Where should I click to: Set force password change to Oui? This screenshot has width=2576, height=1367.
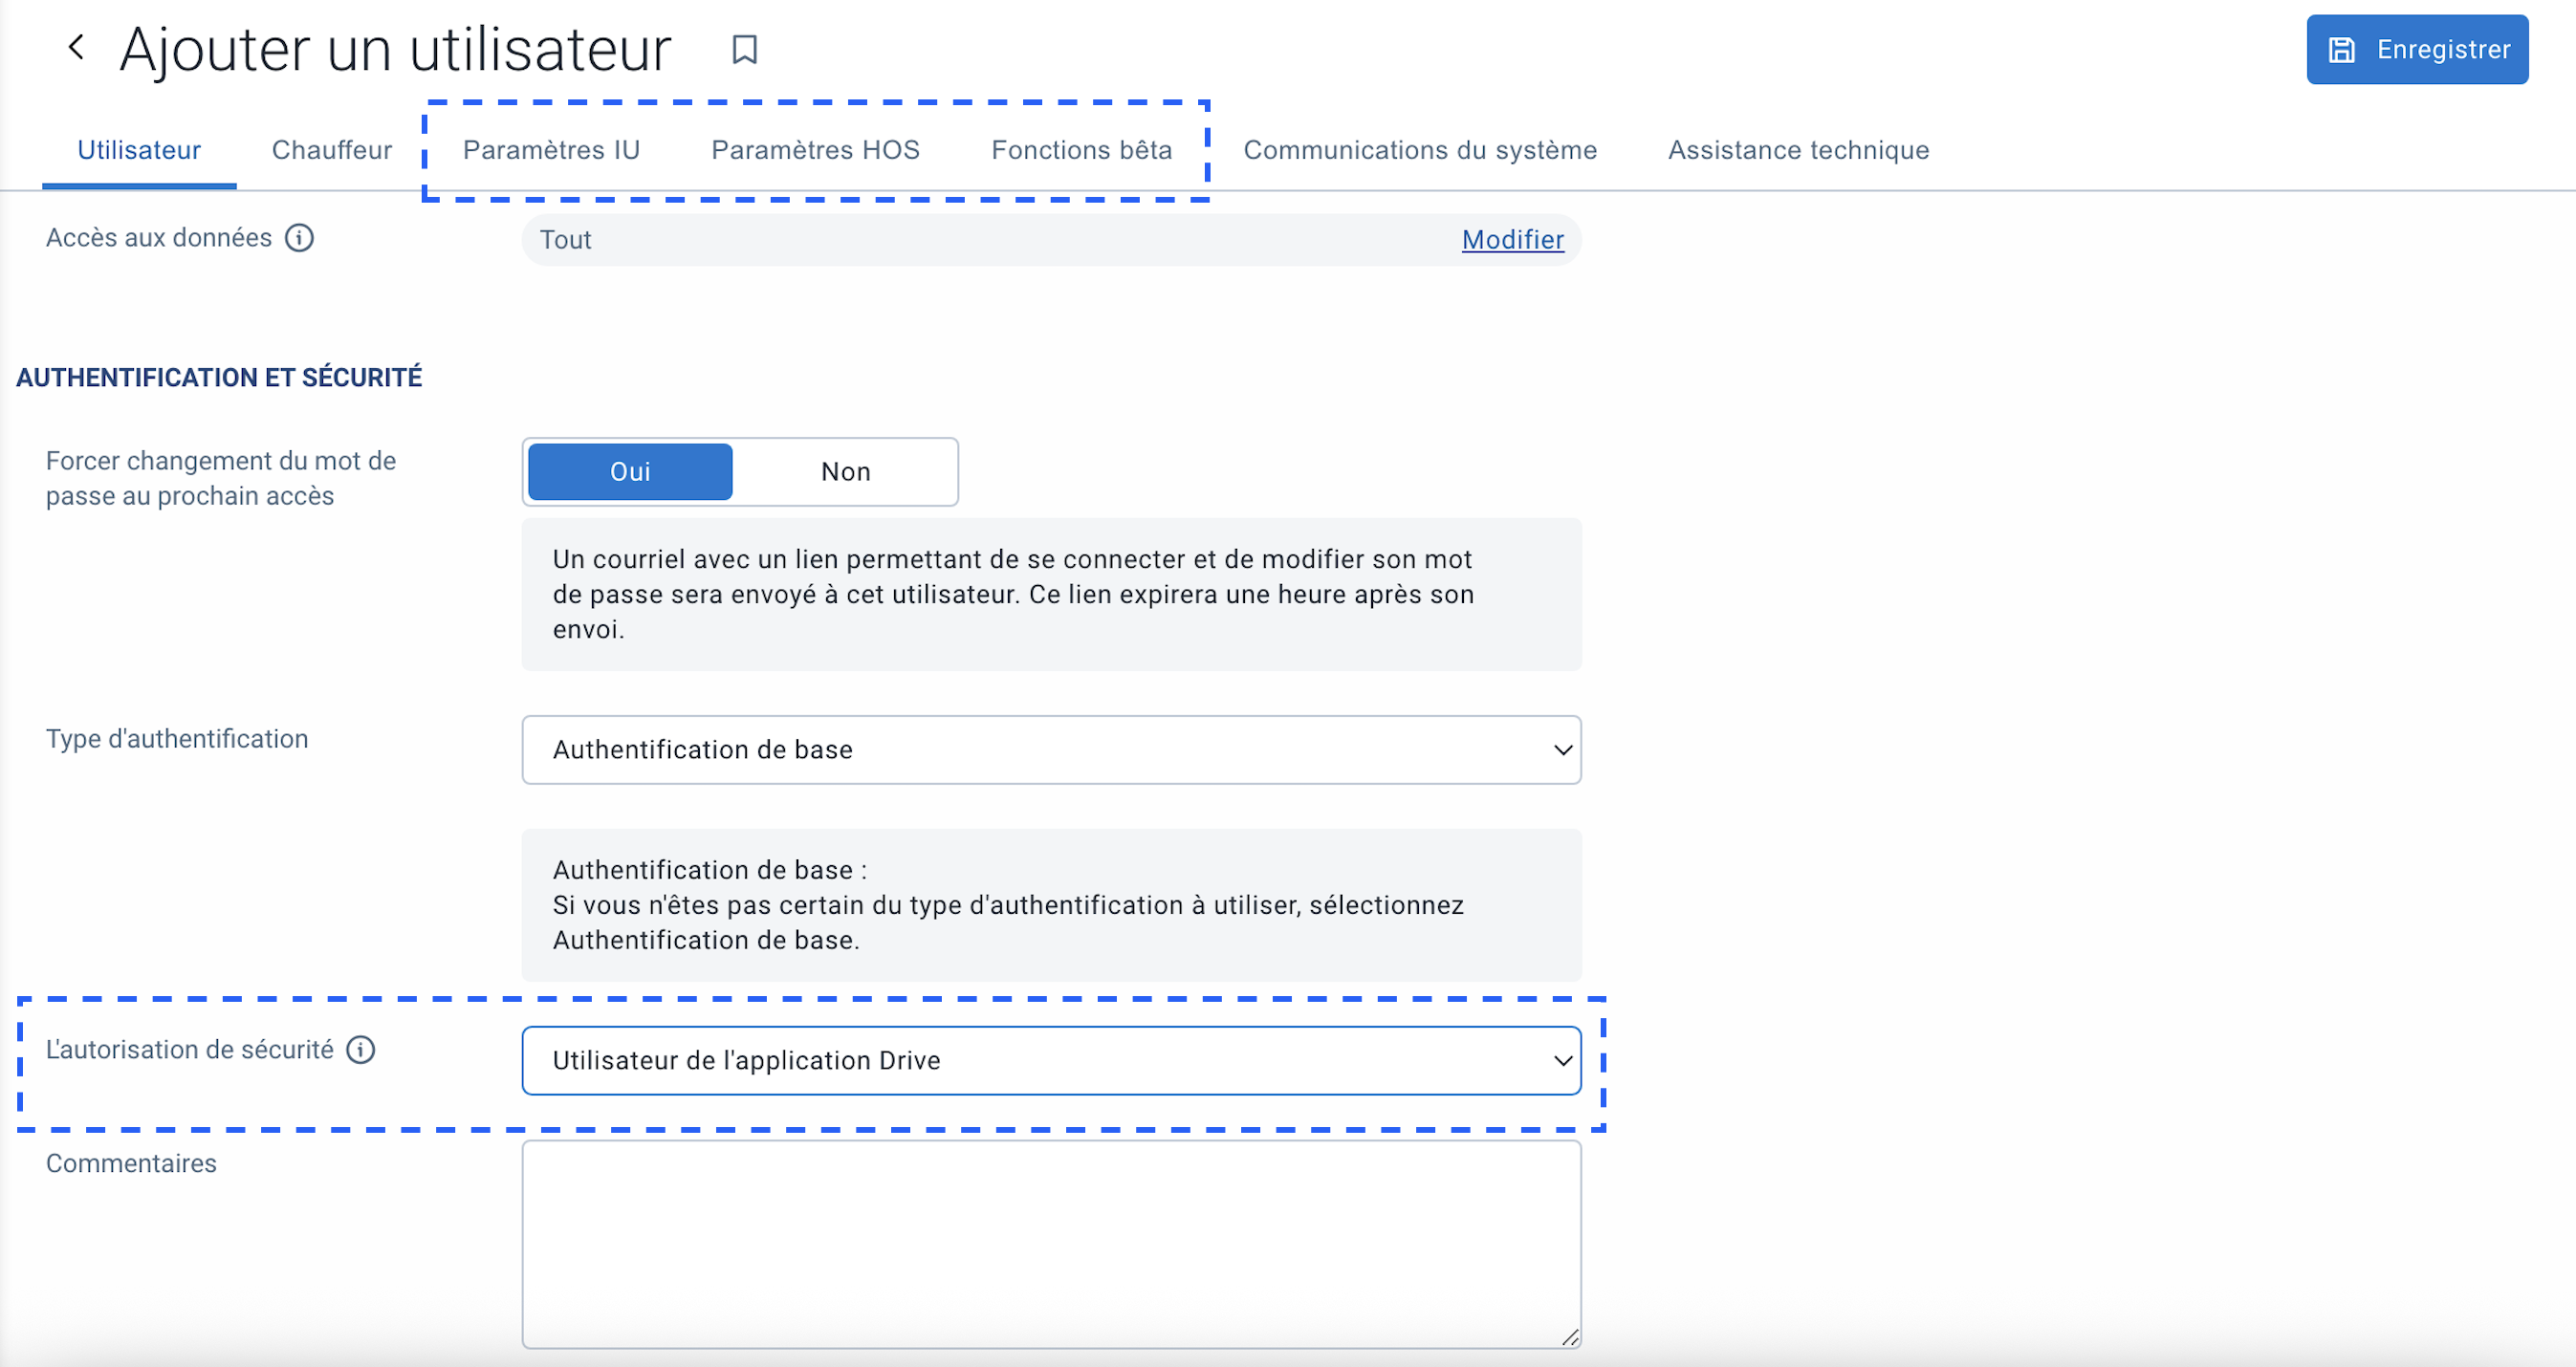point(630,471)
